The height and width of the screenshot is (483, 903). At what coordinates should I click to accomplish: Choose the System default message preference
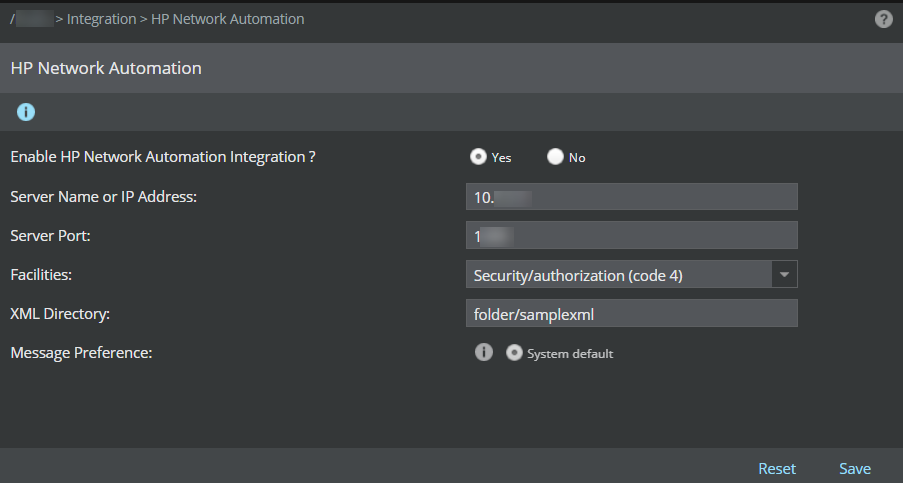click(x=514, y=352)
